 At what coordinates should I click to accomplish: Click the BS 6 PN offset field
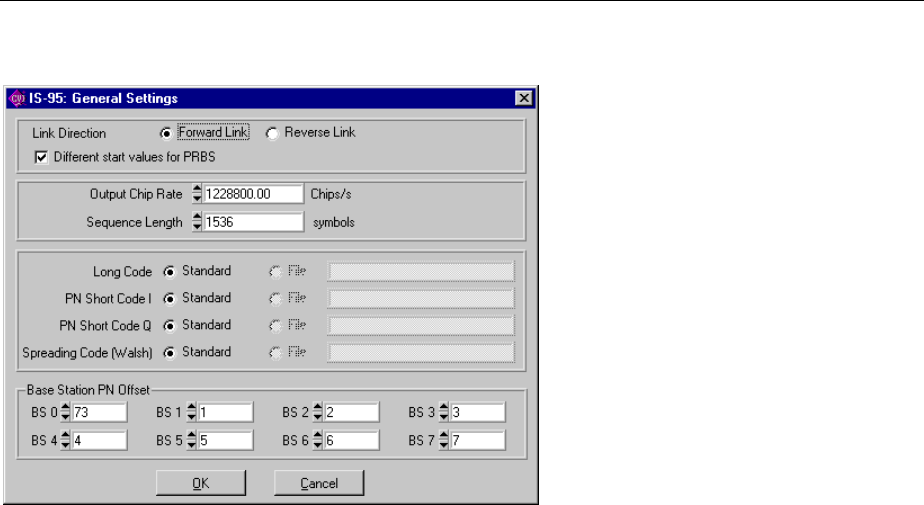[x=351, y=440]
